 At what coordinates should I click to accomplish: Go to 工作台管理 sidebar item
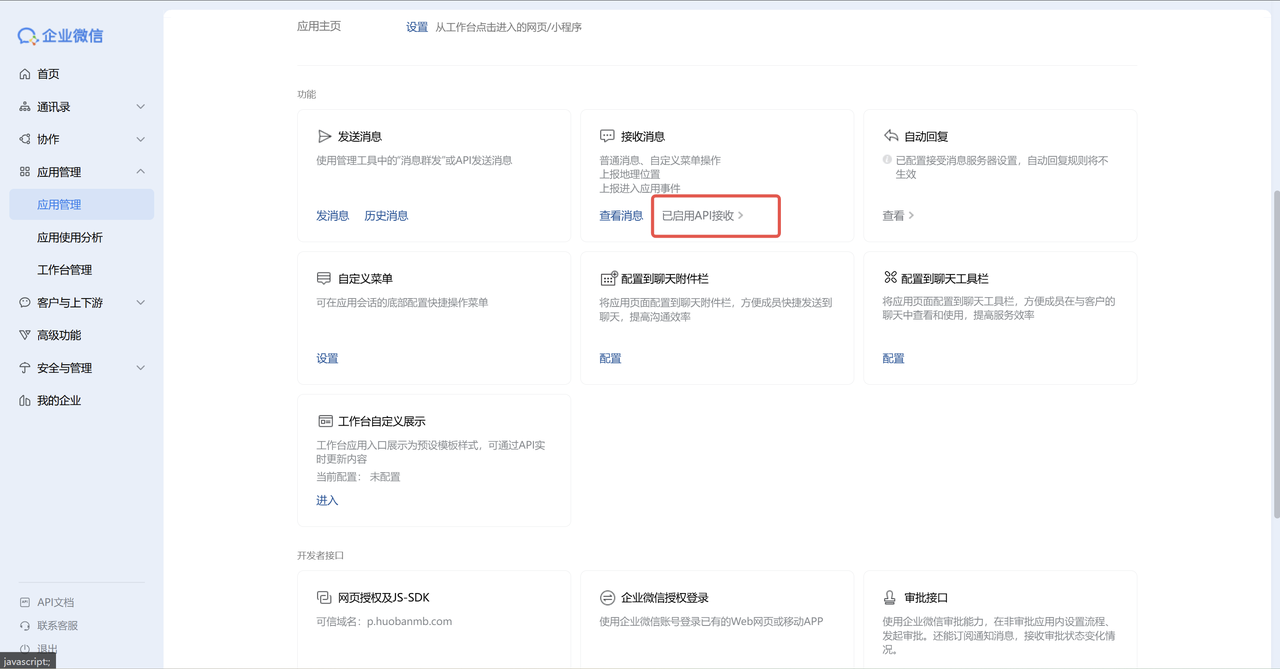(65, 270)
